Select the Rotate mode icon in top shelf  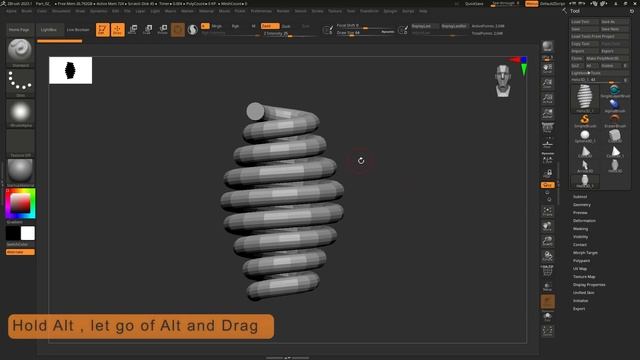163,29
